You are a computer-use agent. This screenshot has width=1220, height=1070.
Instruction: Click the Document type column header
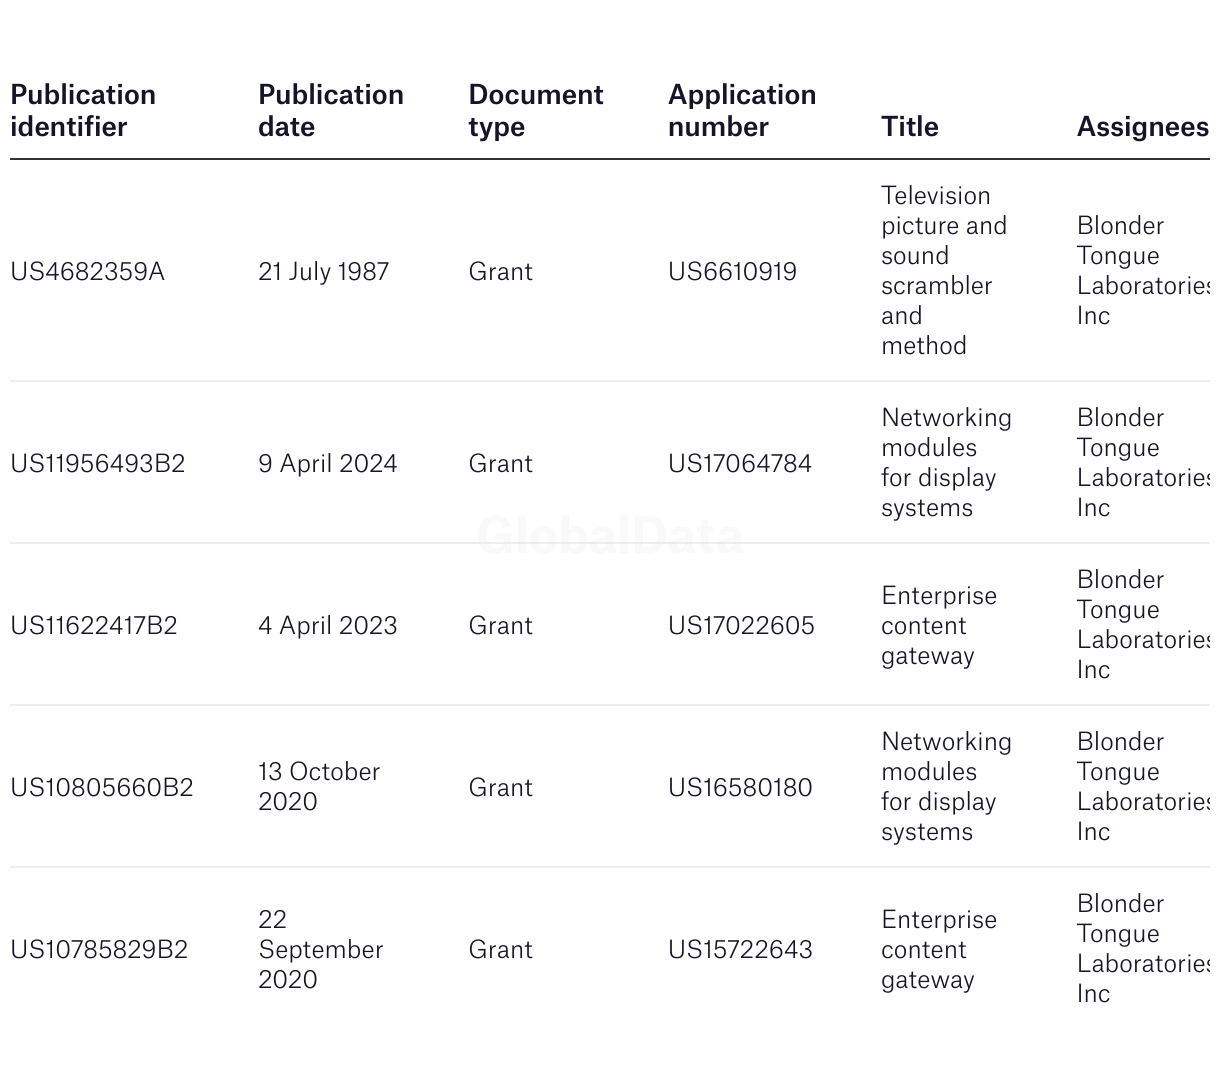[535, 111]
